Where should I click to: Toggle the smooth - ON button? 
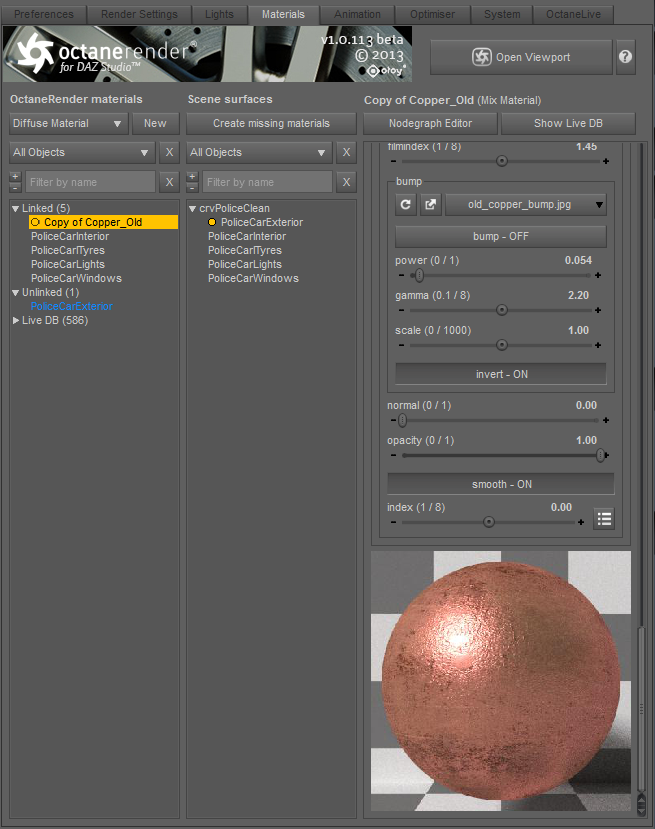[x=501, y=484]
